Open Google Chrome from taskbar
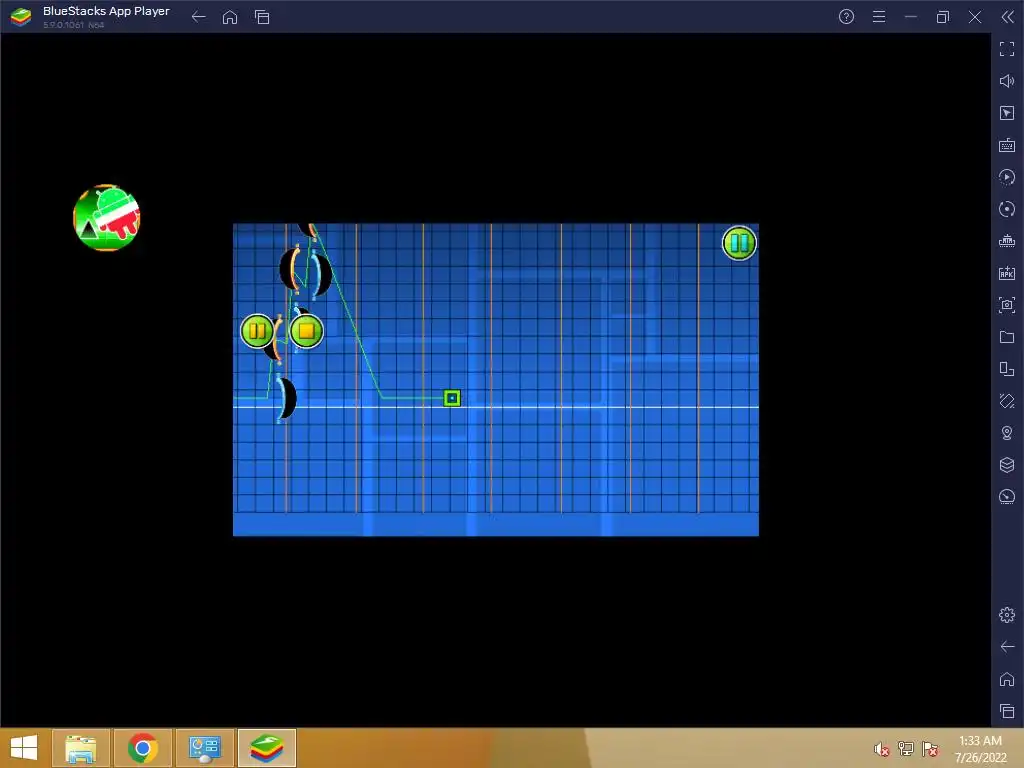Screen dimensions: 1024x768 143,748
